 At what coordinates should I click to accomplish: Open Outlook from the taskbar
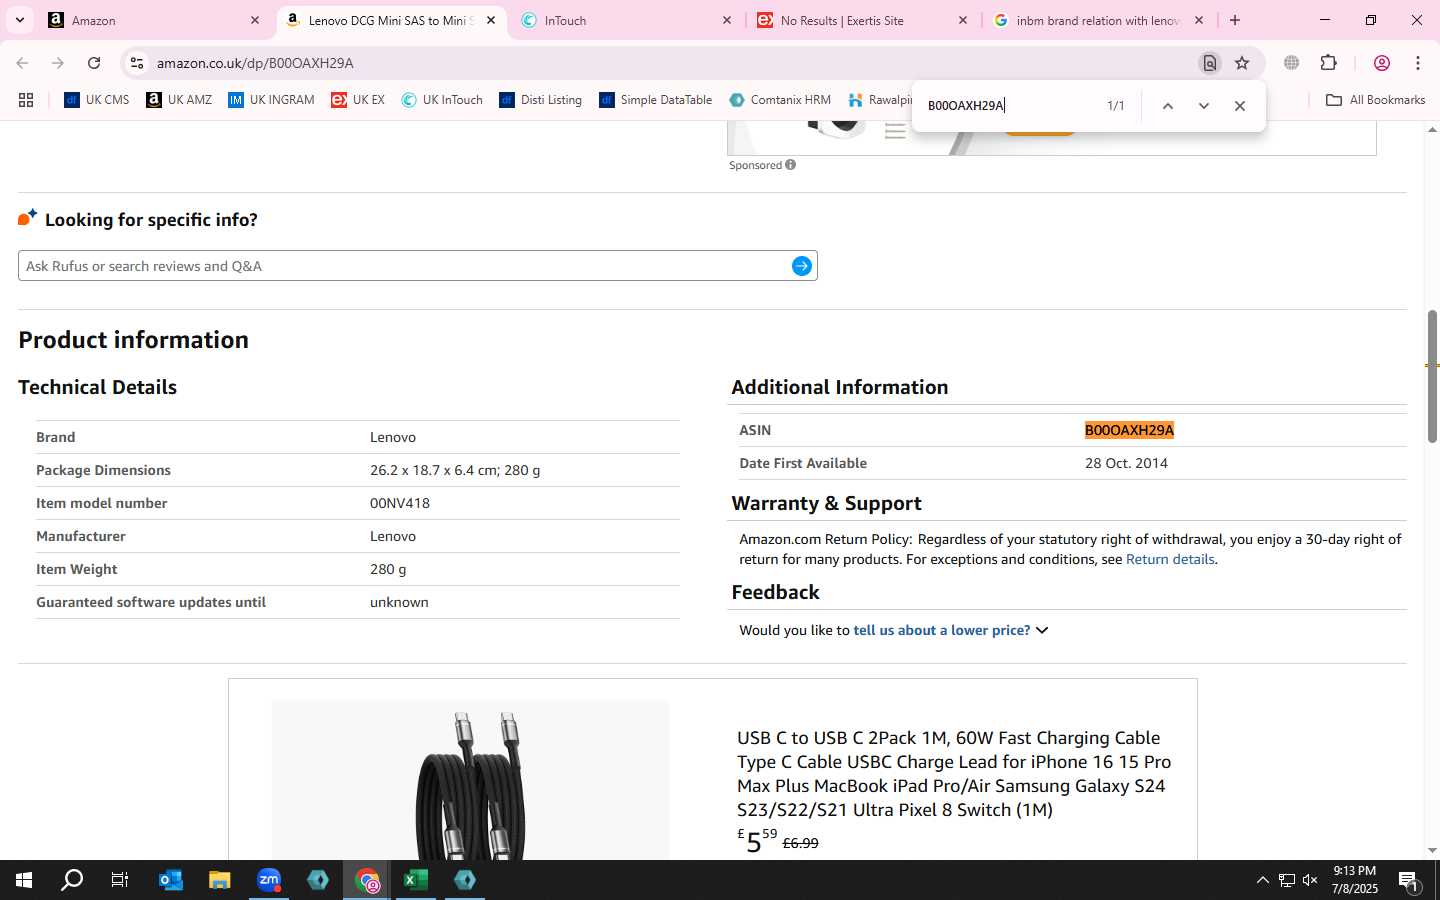point(171,880)
